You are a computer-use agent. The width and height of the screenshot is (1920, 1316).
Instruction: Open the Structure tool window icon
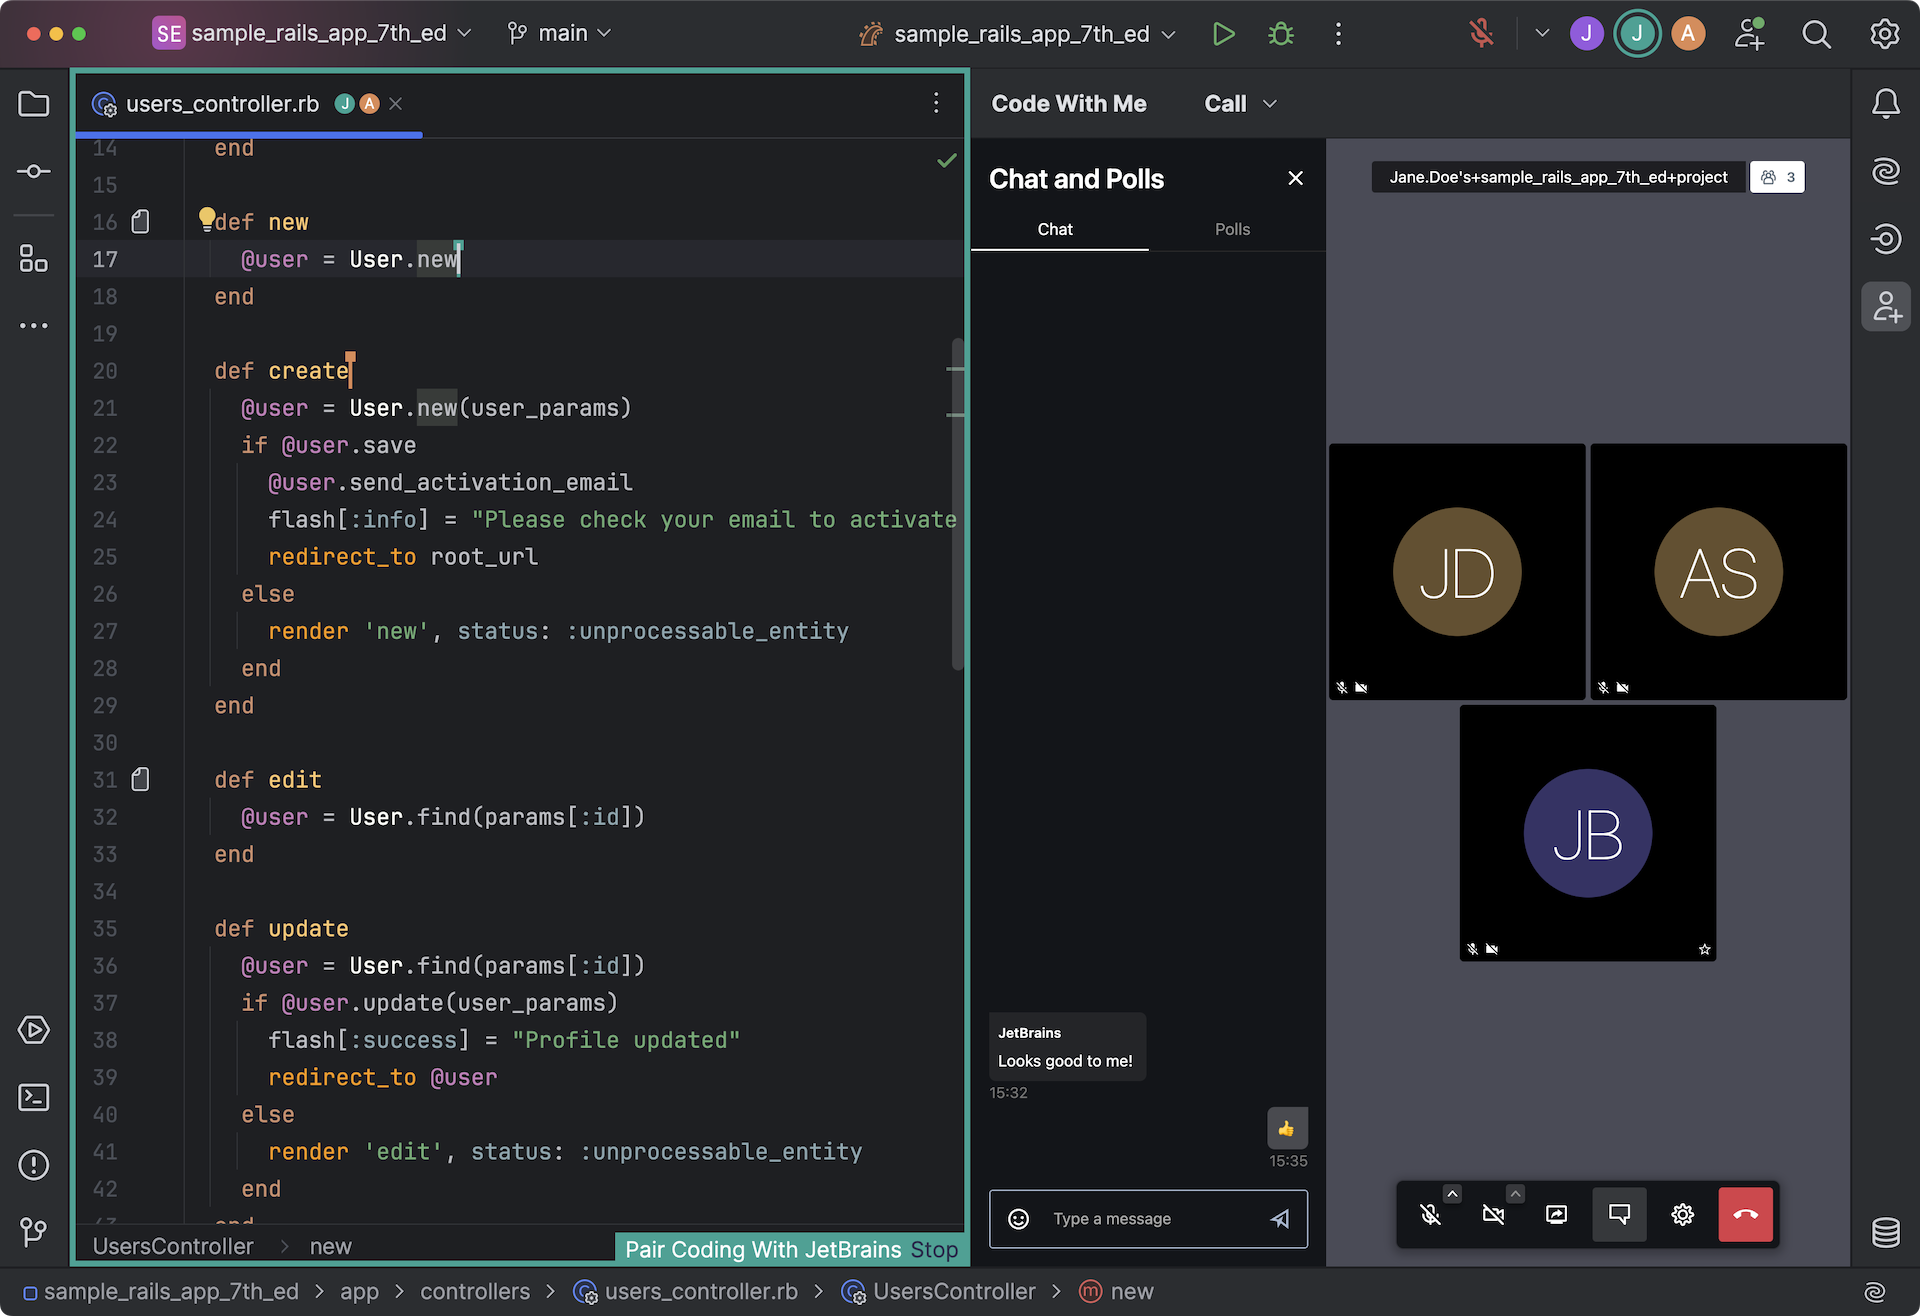[x=34, y=259]
